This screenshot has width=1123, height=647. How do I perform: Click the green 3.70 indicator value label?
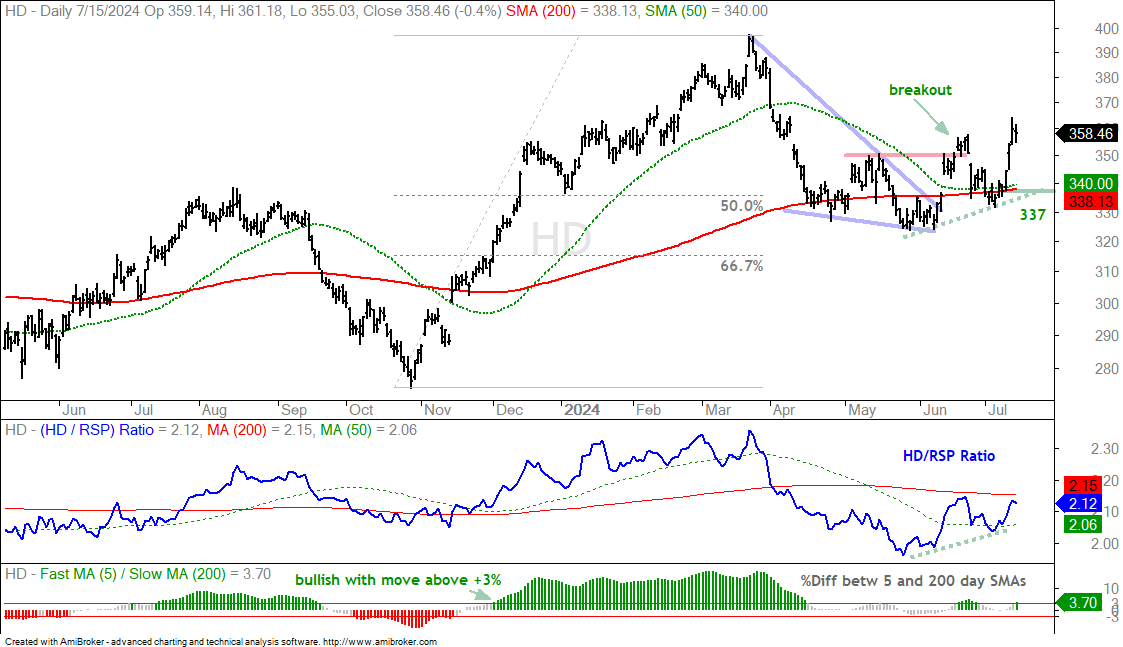(1081, 603)
